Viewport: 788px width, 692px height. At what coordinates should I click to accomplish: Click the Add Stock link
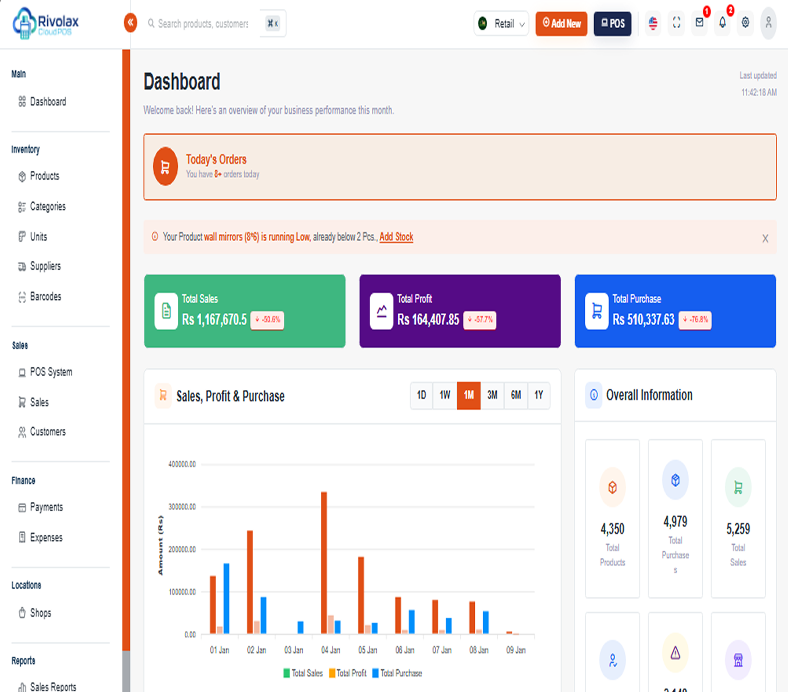coord(396,237)
